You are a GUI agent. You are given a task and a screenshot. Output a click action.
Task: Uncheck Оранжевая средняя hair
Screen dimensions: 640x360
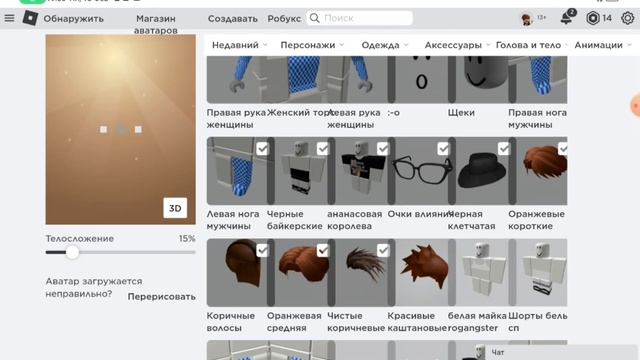click(x=322, y=251)
